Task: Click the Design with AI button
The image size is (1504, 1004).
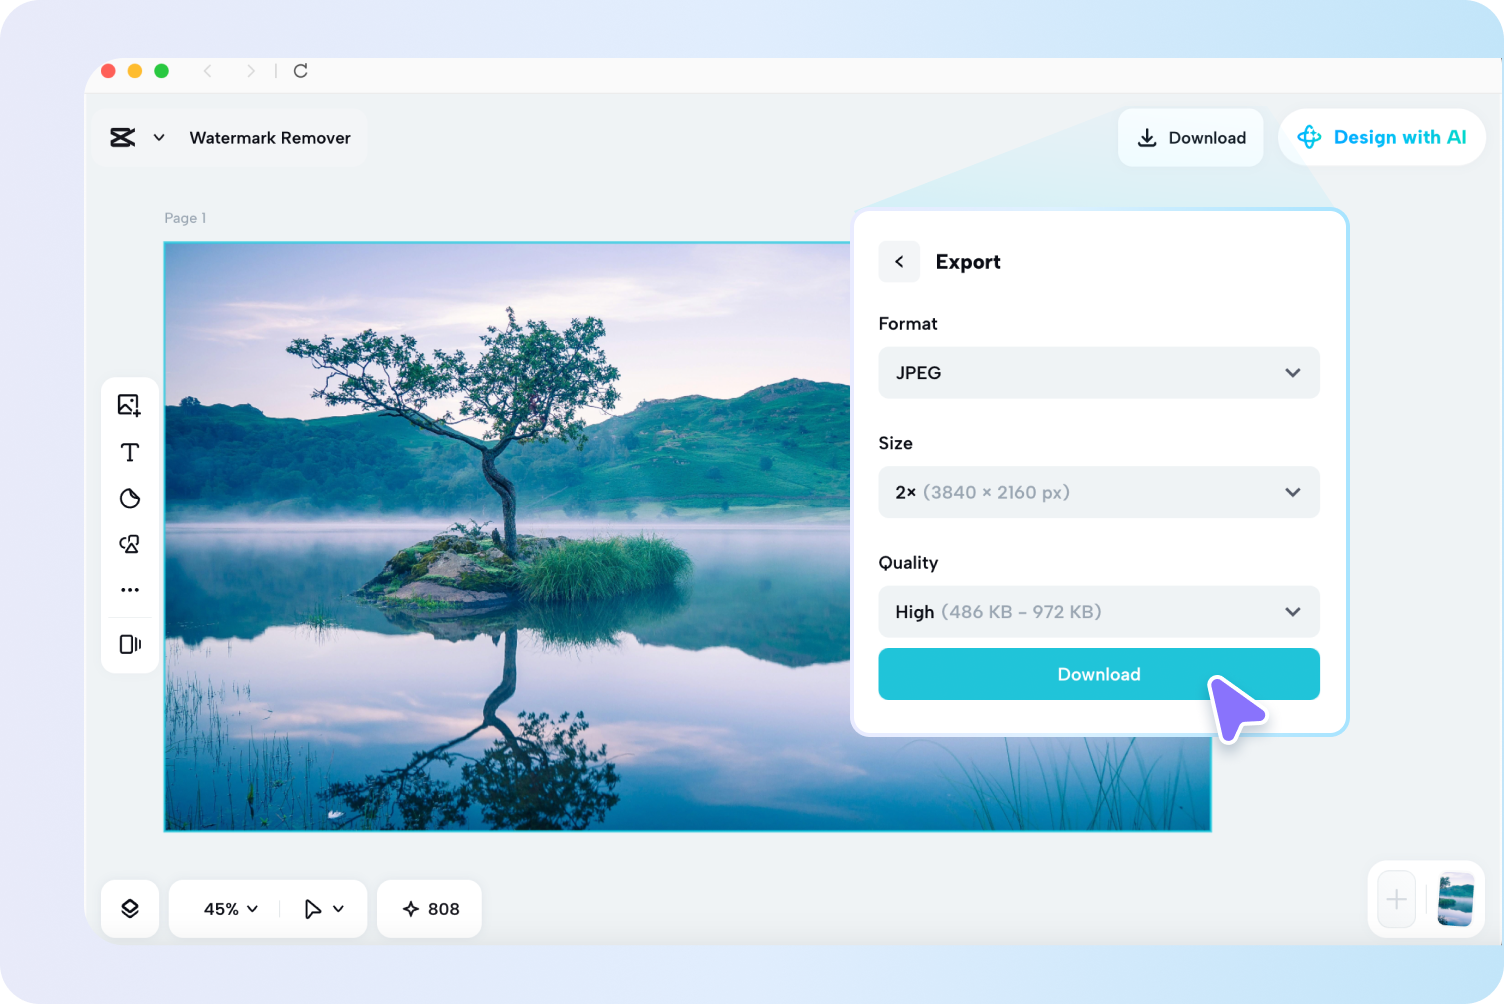Action: (1382, 137)
